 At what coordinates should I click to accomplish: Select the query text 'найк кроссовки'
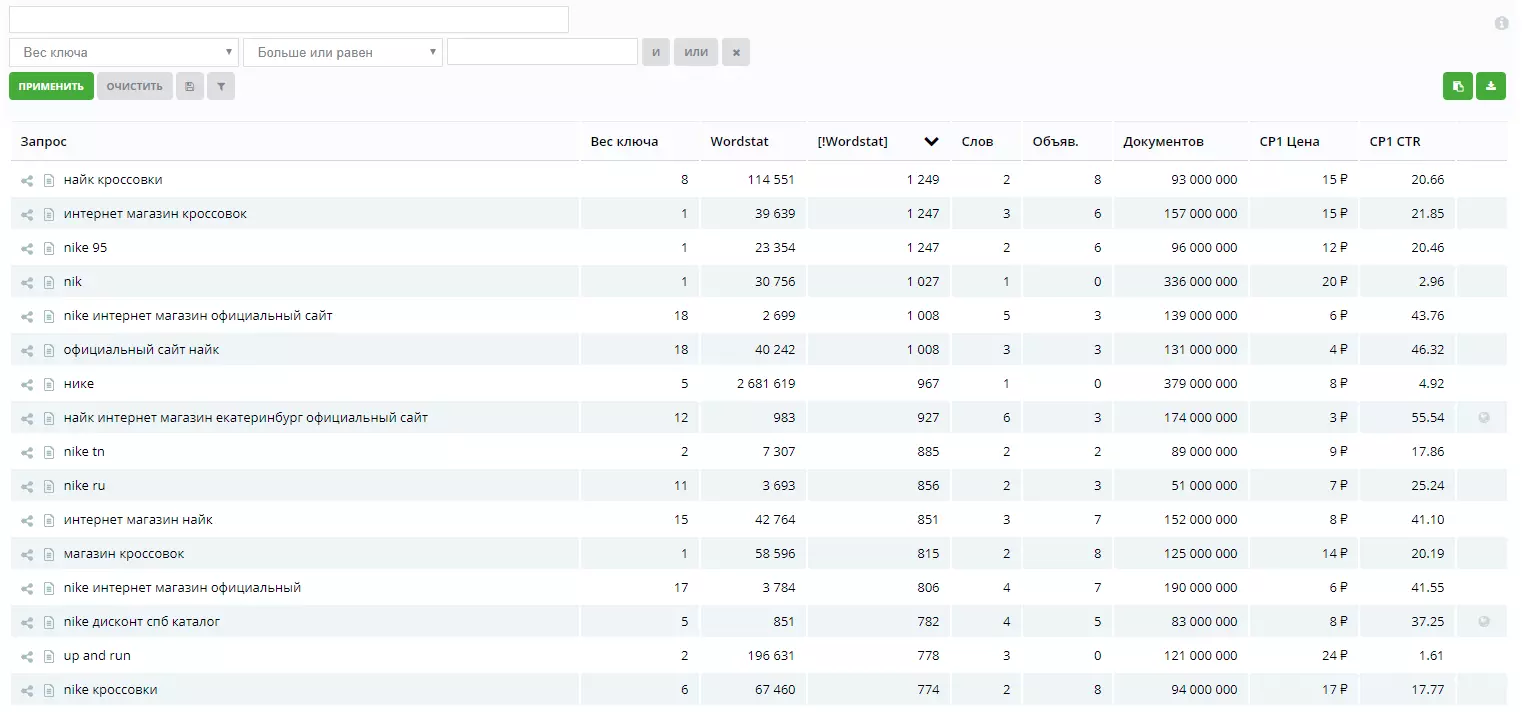click(113, 180)
